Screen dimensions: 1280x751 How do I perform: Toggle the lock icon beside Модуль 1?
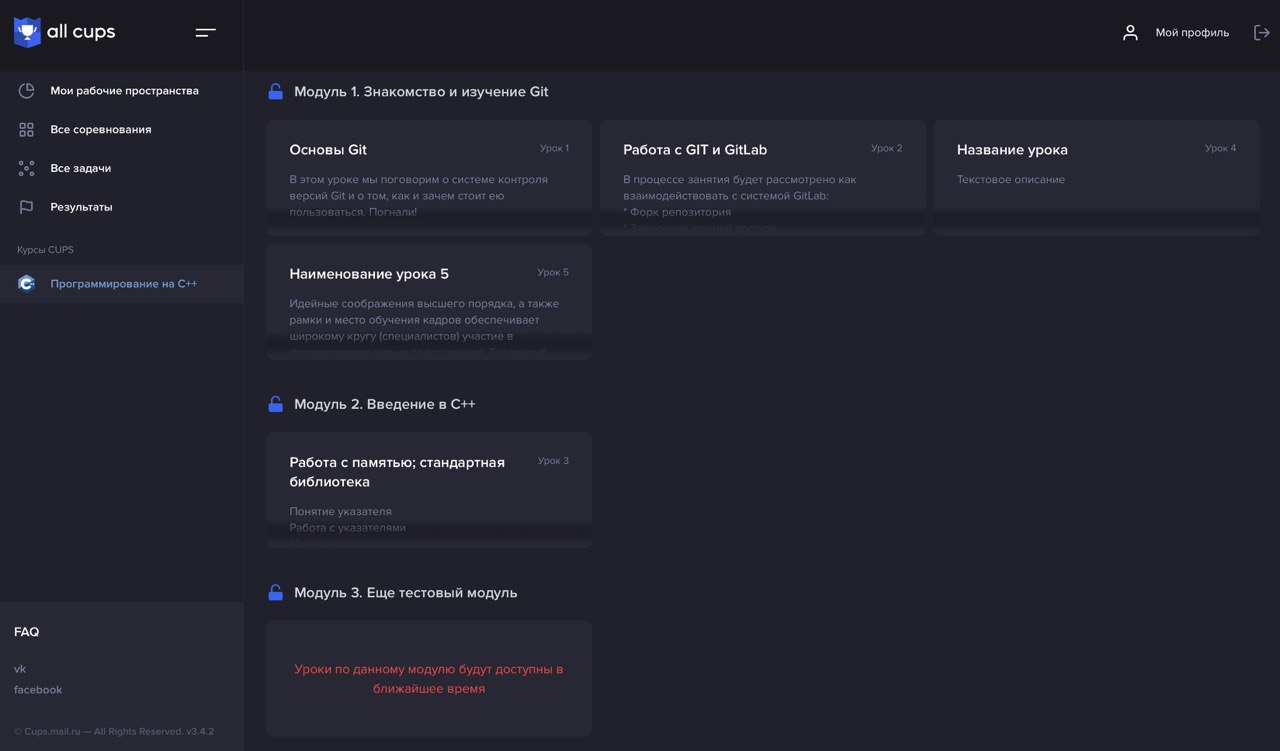pyautogui.click(x=275, y=92)
